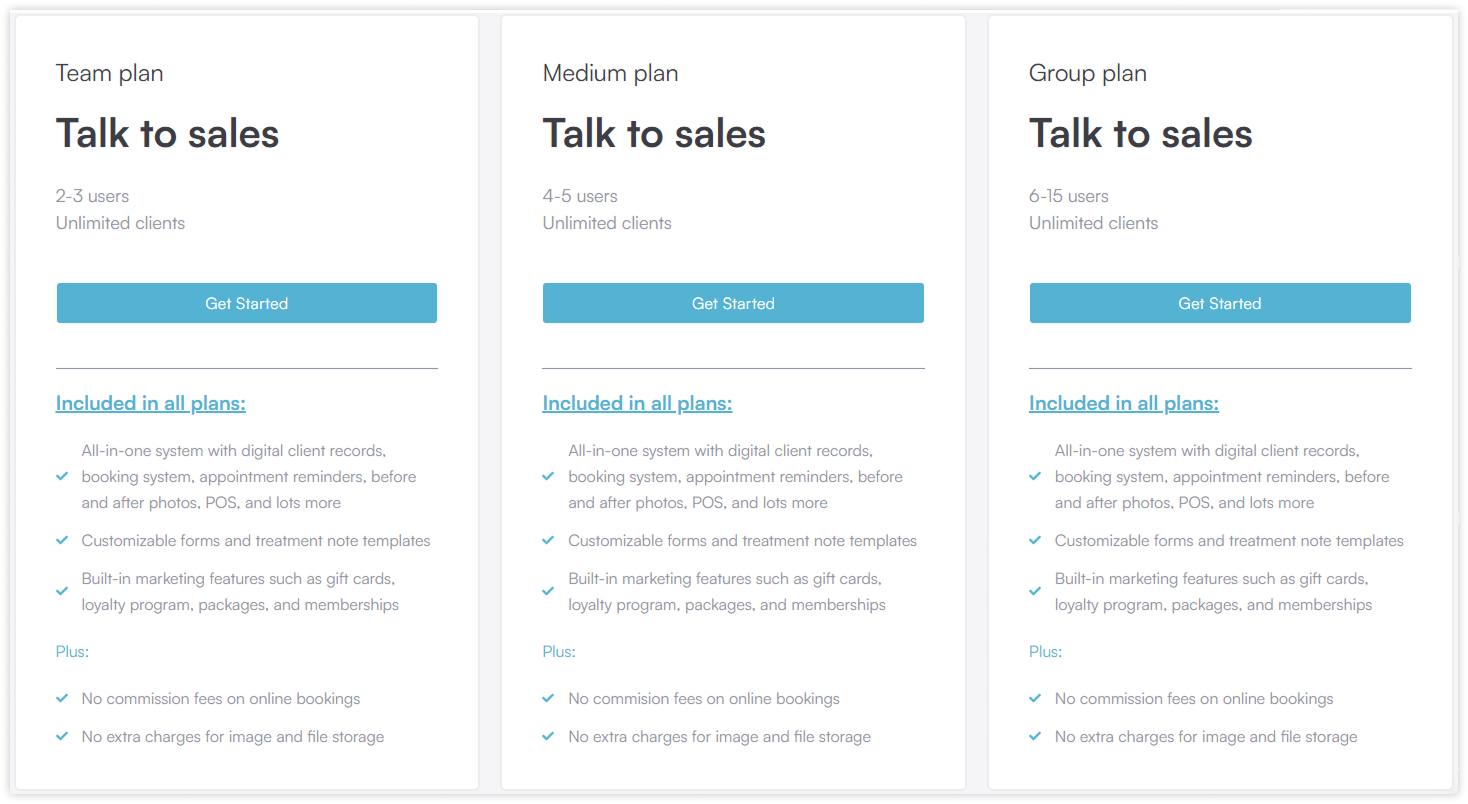Viewport: 1468px width, 804px height.
Task: Click Get Started under Team plan
Action: click(246, 303)
